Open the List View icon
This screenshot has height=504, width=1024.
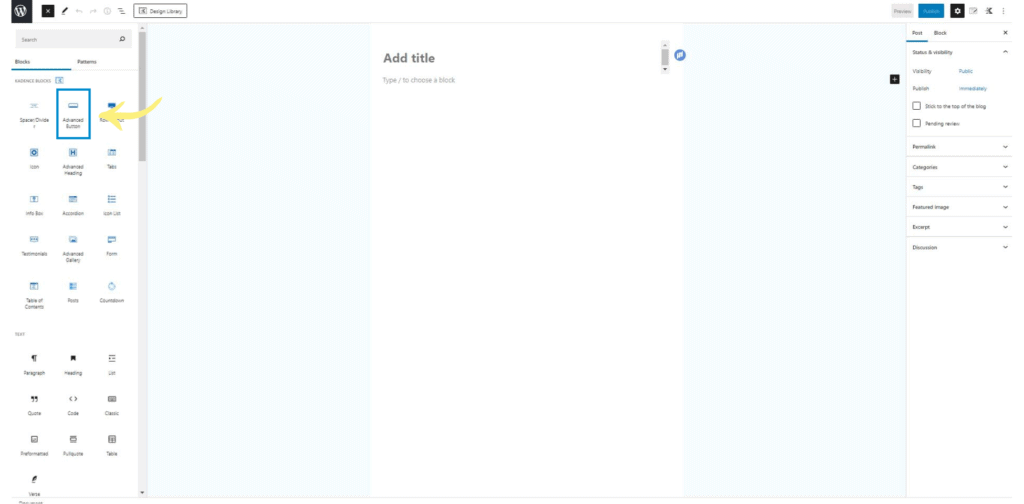point(121,11)
